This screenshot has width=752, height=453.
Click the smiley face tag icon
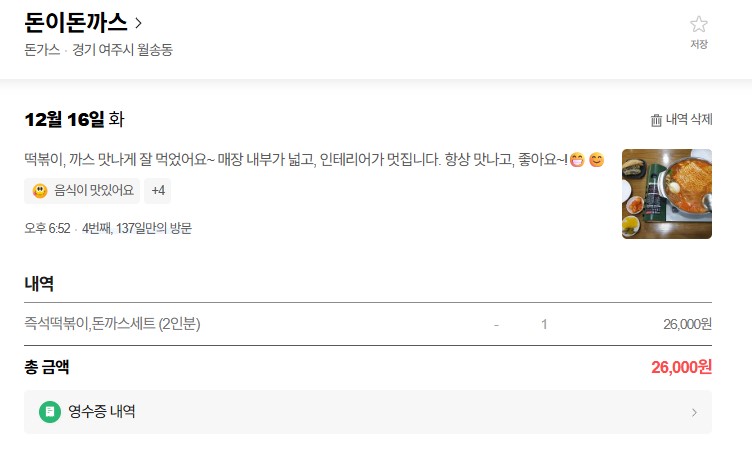tap(40, 190)
